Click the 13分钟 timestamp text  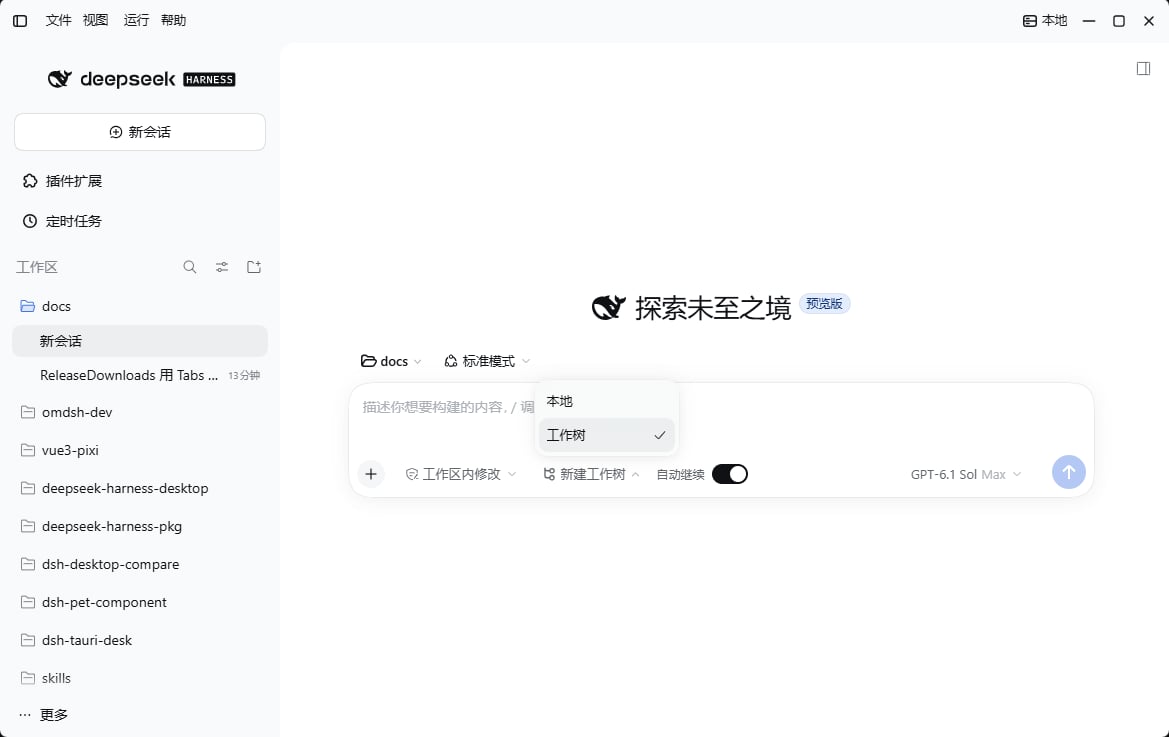click(x=244, y=376)
